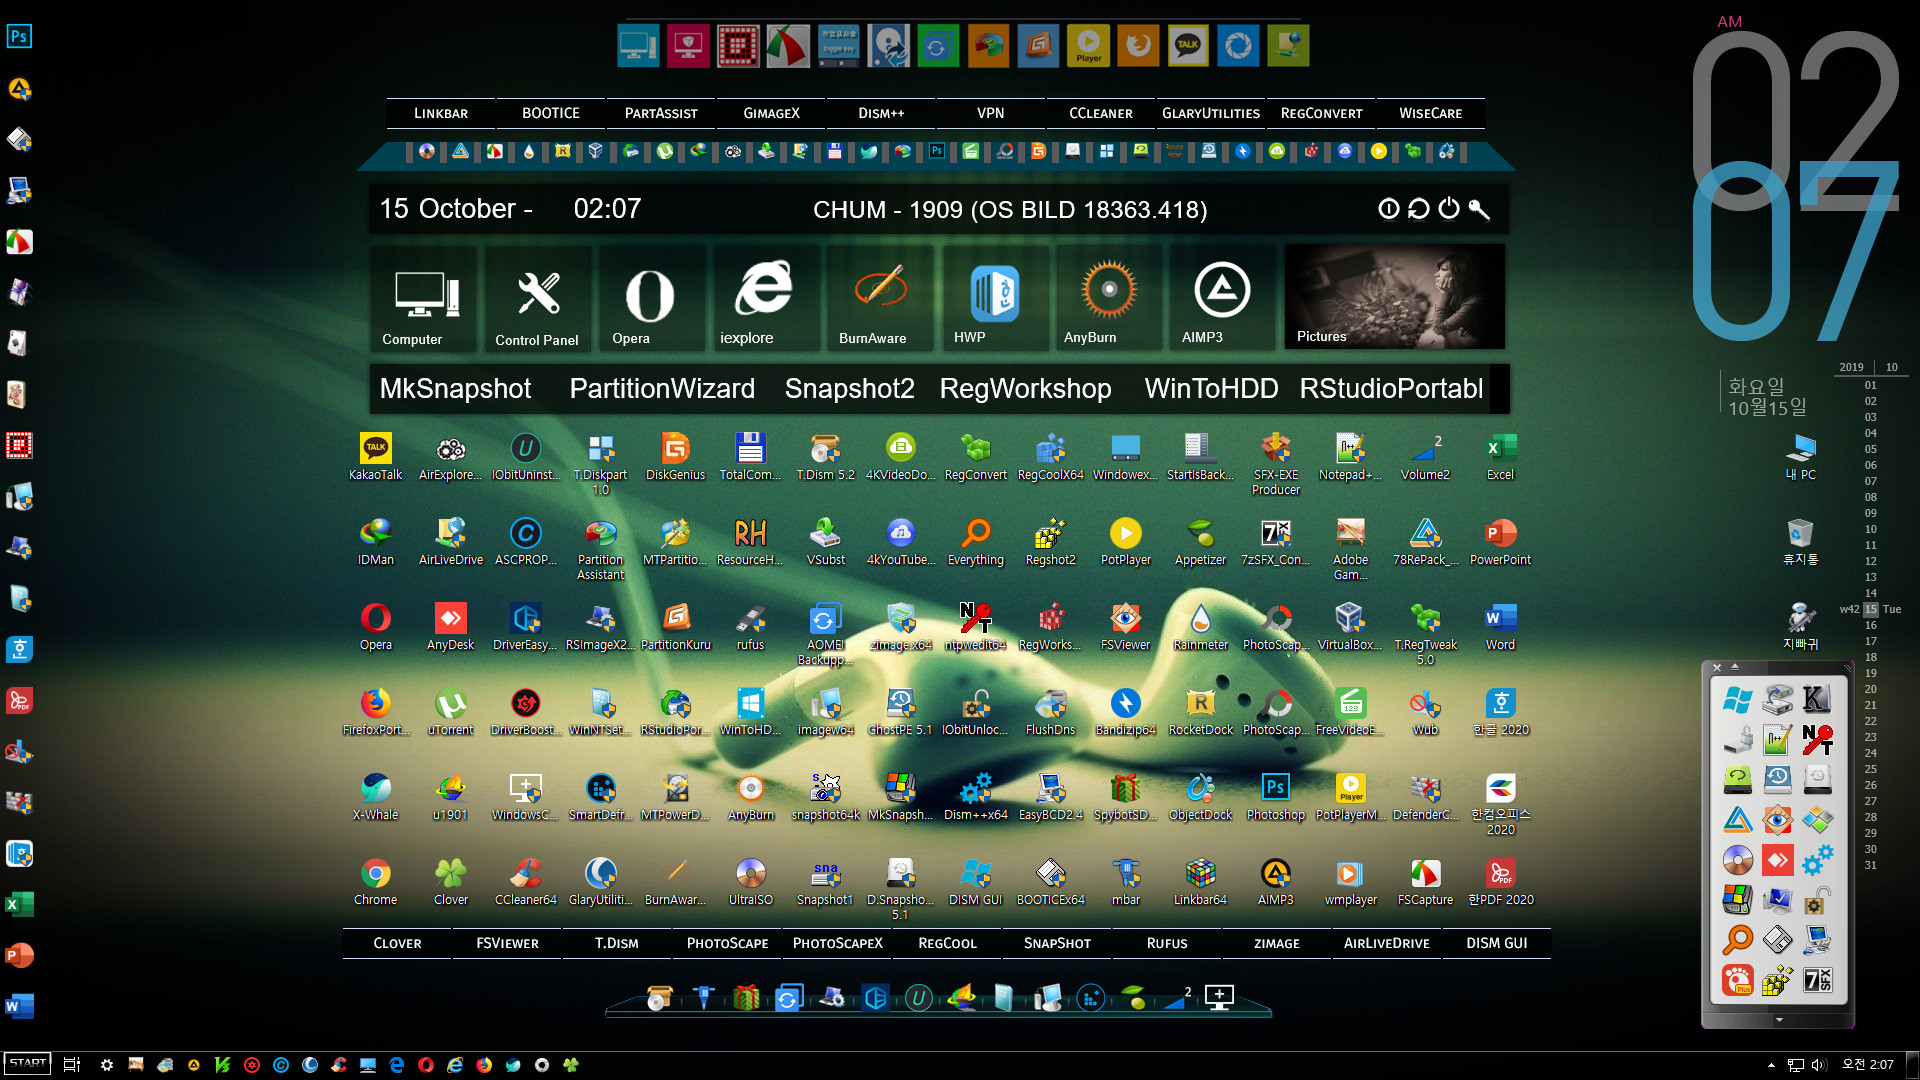Image resolution: width=1920 pixels, height=1080 pixels.
Task: Open the 내 PC desktop icon
Action: (x=1800, y=457)
